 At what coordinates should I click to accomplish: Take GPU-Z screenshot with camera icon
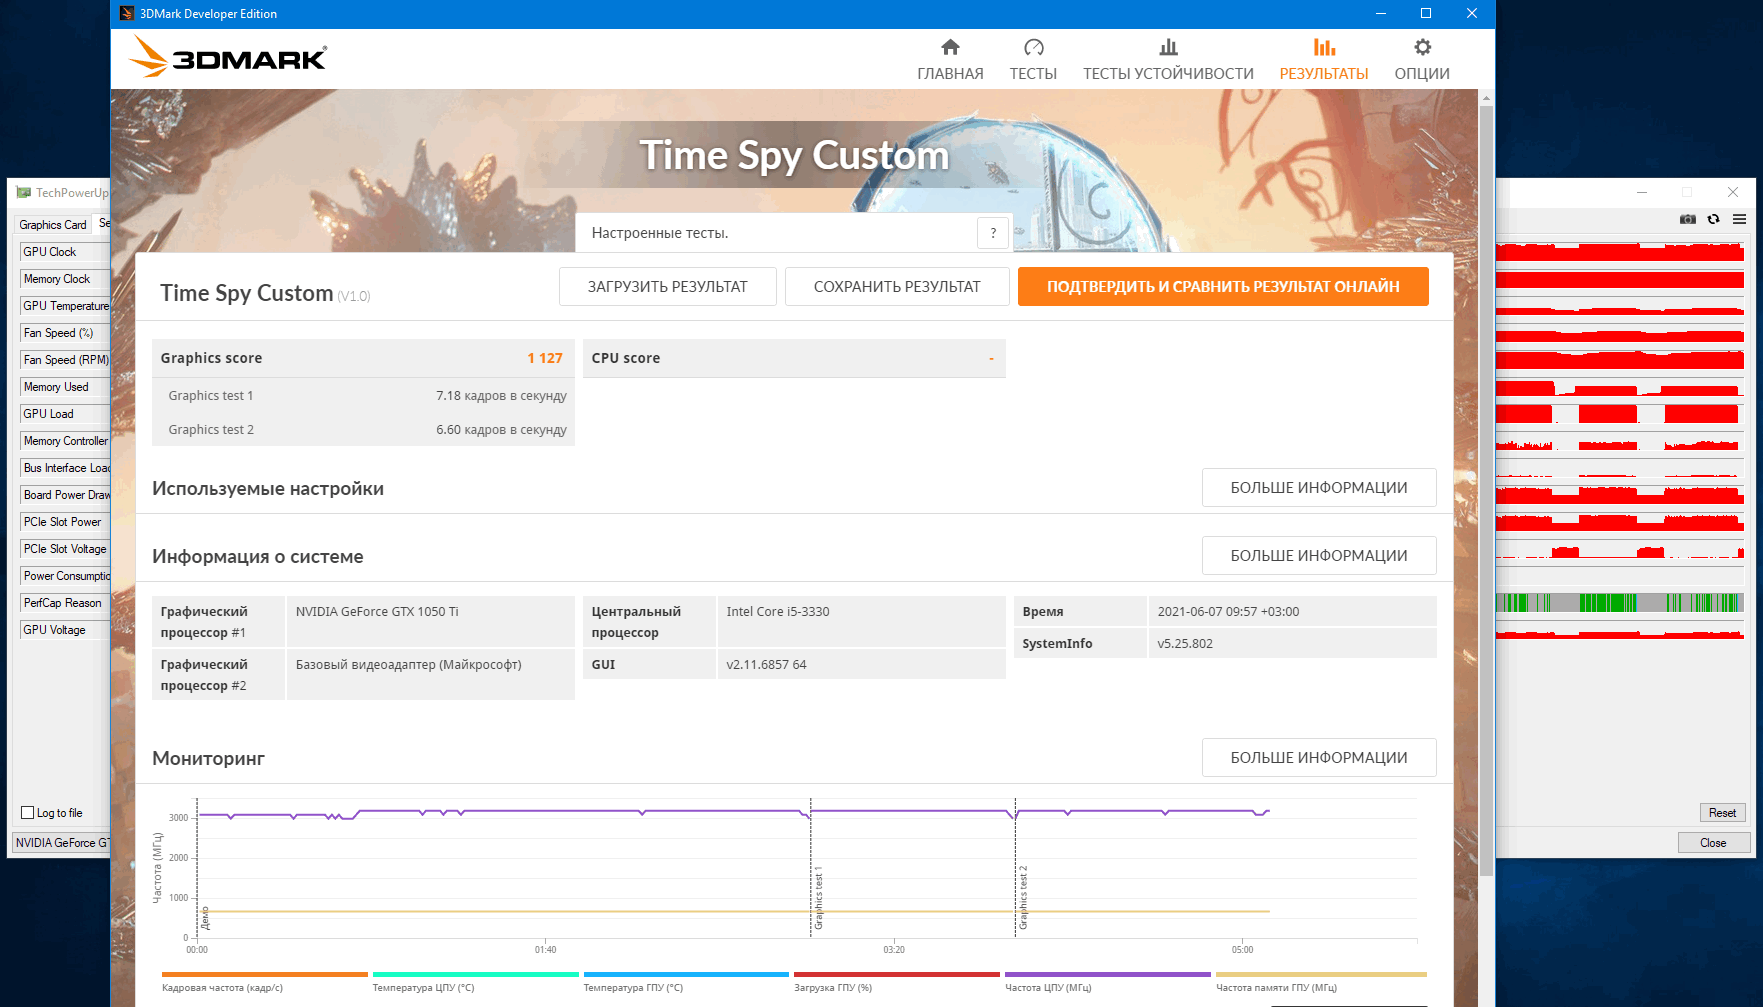click(1688, 219)
